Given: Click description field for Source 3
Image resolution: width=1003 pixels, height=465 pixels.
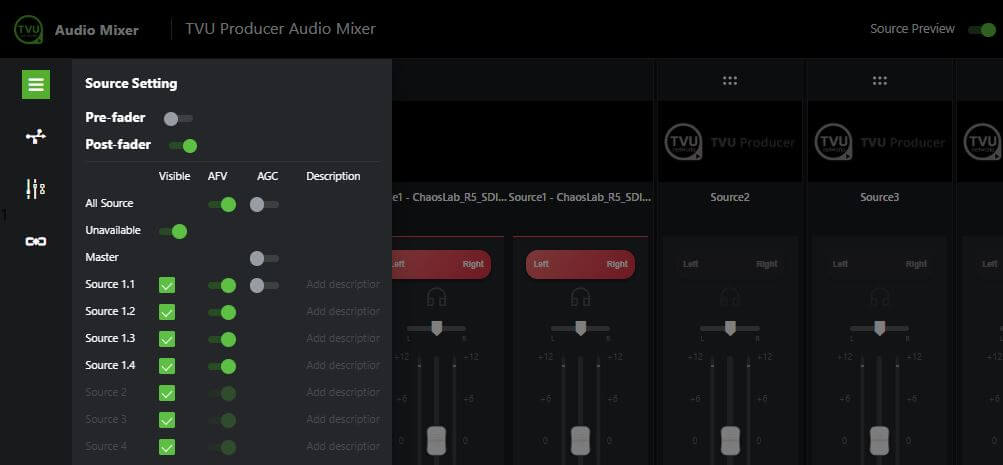Looking at the screenshot, I should tap(343, 419).
